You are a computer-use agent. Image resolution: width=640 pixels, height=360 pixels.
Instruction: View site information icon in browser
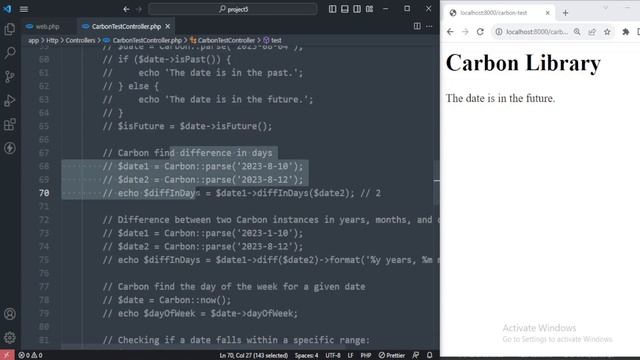[499, 31]
